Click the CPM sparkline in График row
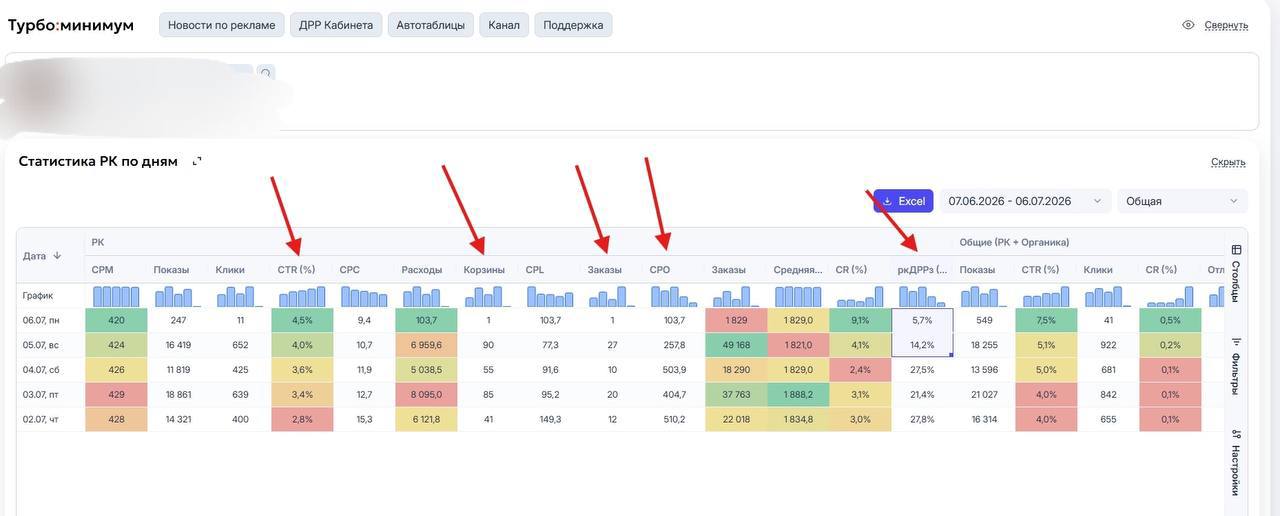The width and height of the screenshot is (1280, 516). 116,296
